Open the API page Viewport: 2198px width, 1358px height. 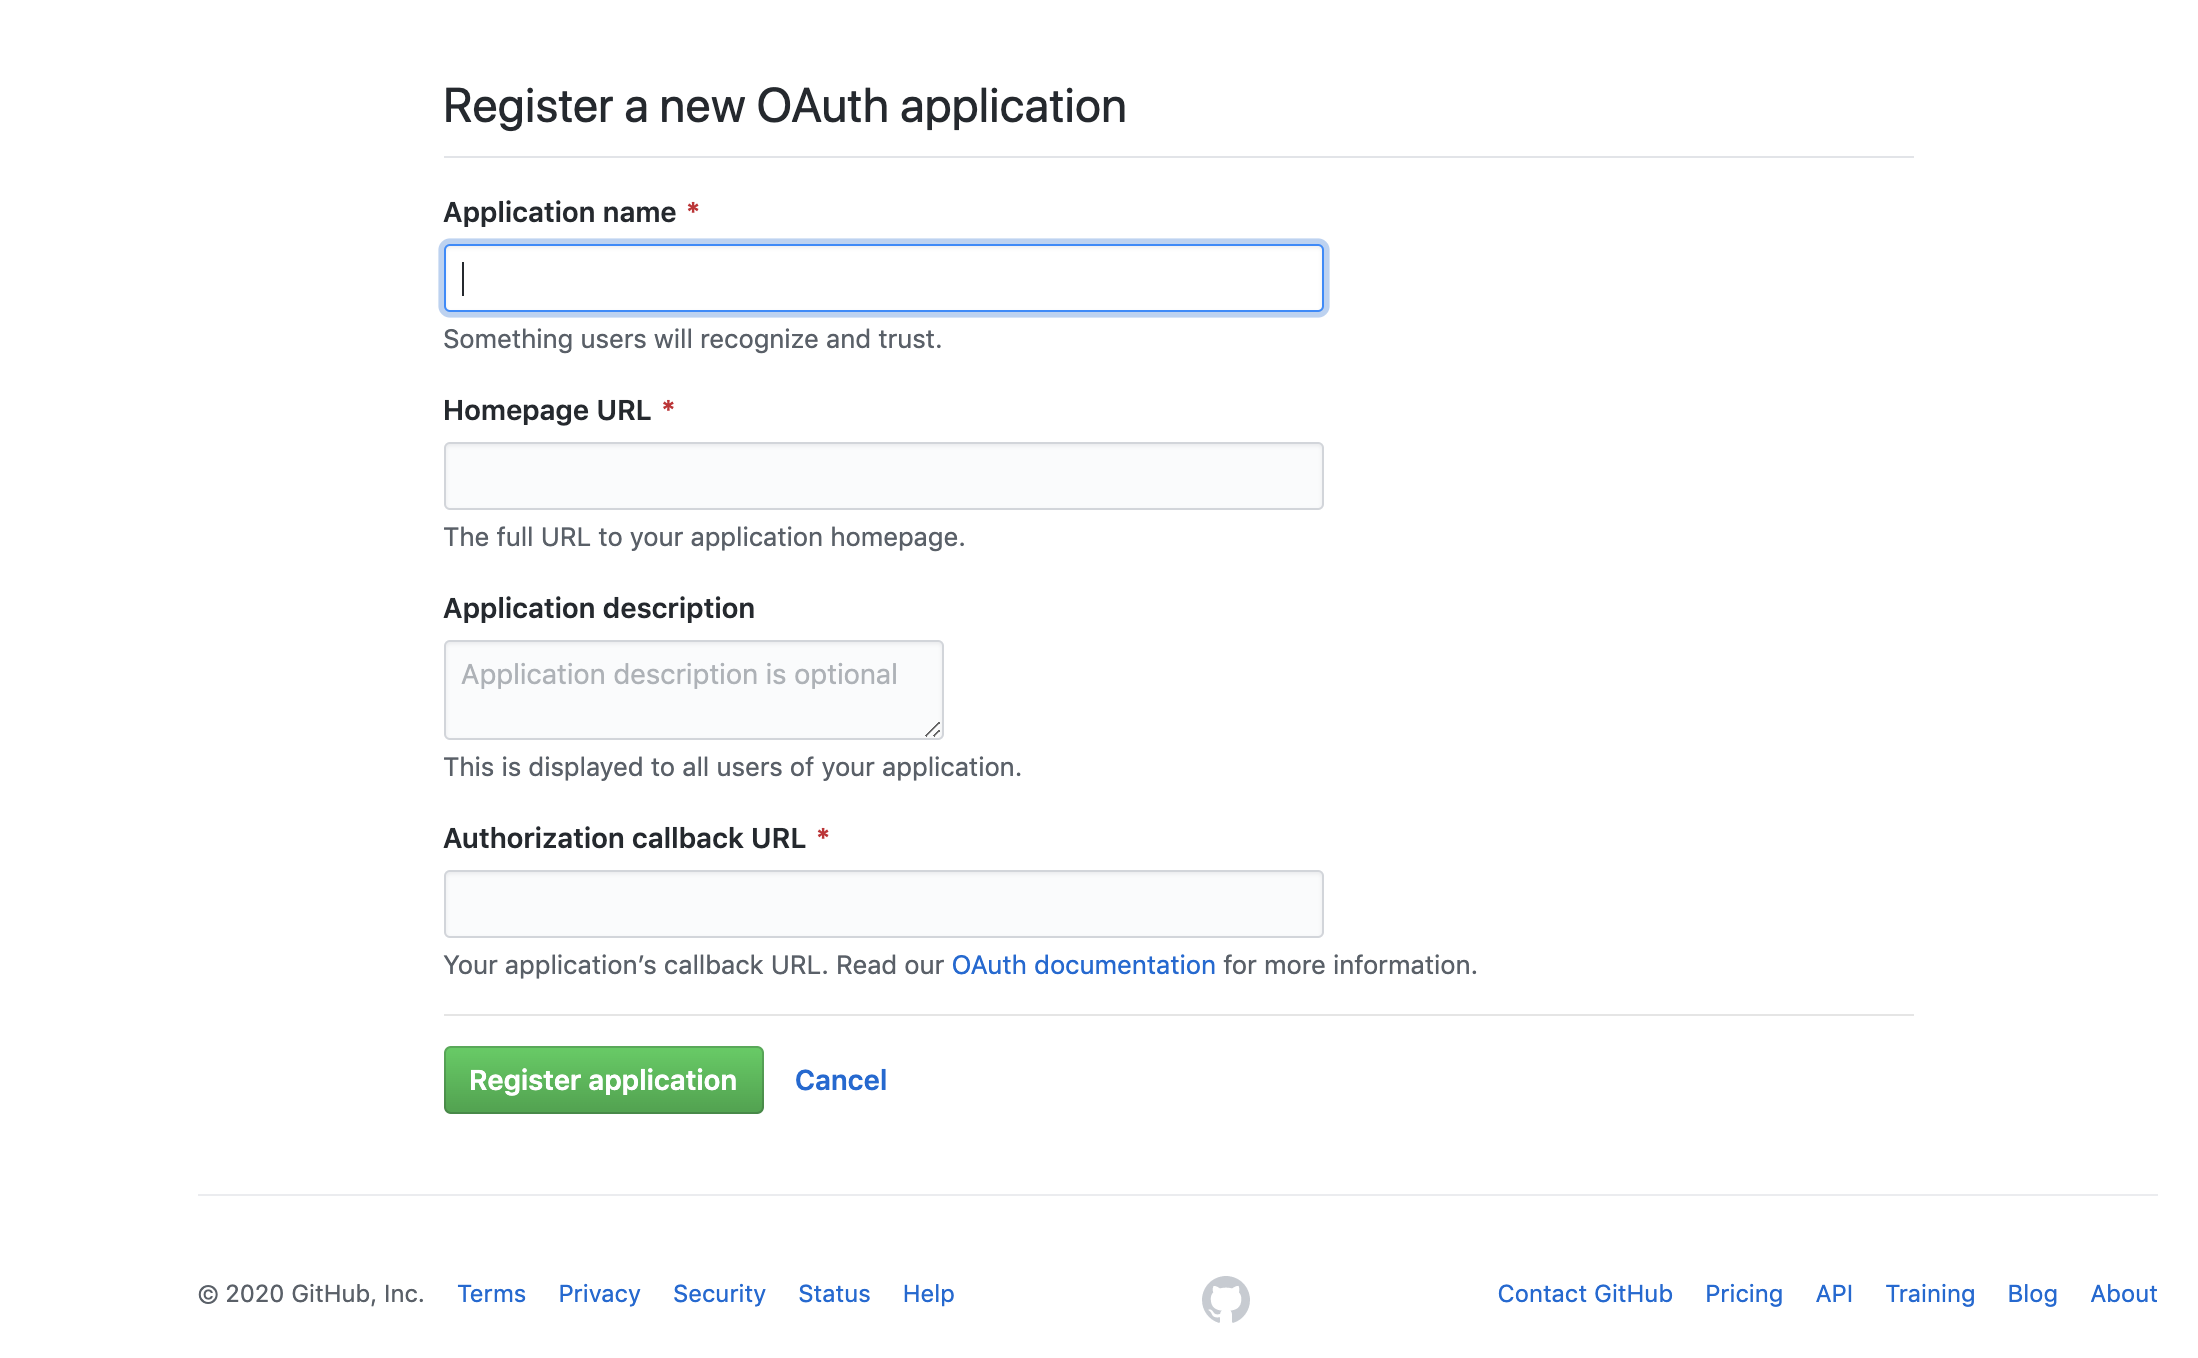pyautogui.click(x=1833, y=1293)
